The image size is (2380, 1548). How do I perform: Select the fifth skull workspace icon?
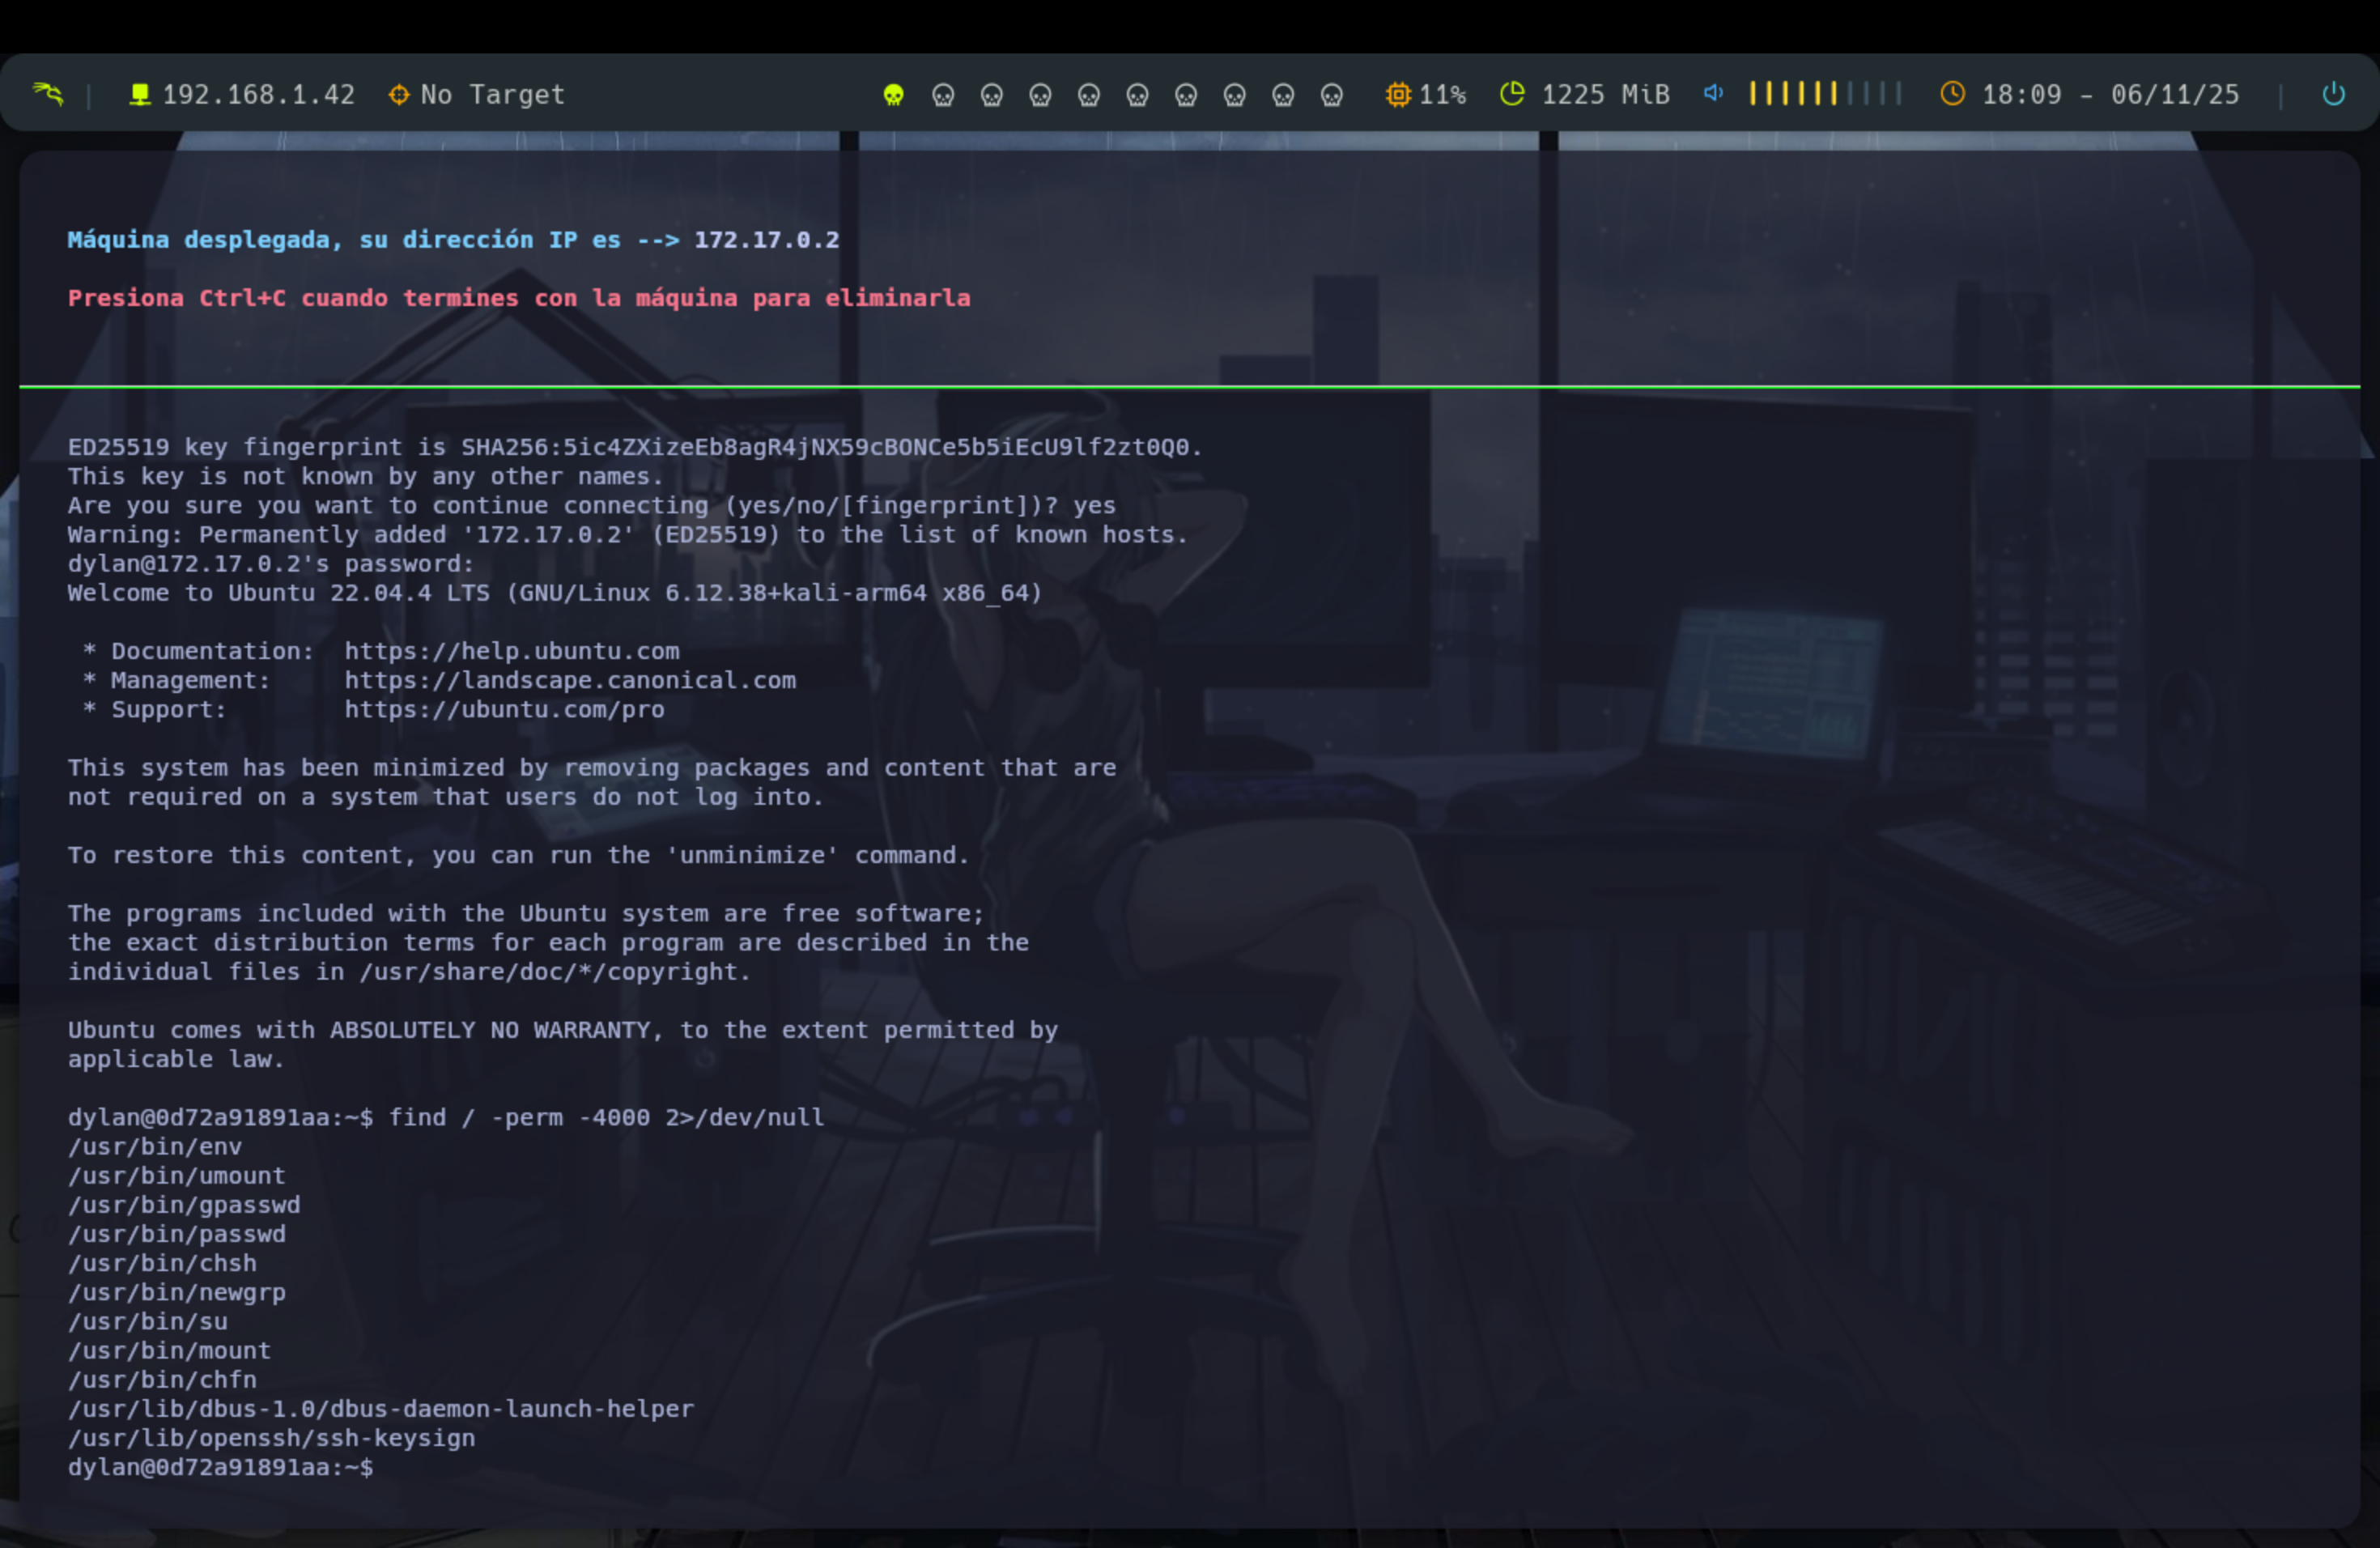coord(1089,95)
